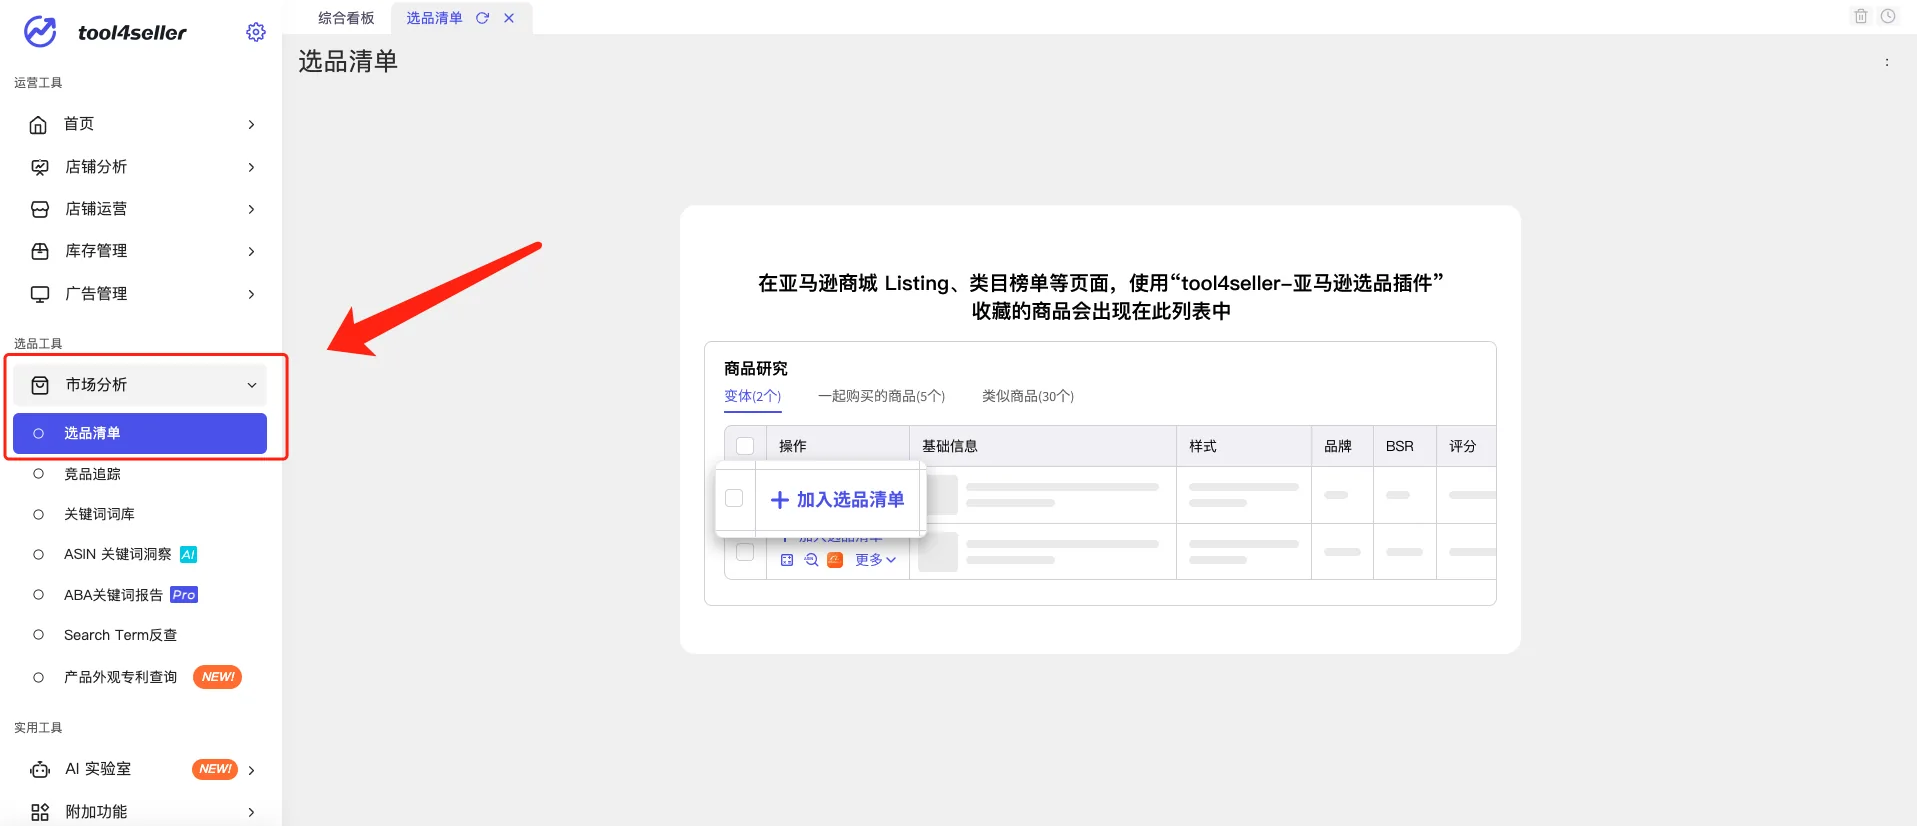
Task: Click the 店铺运营 store icon
Action: click(40, 209)
